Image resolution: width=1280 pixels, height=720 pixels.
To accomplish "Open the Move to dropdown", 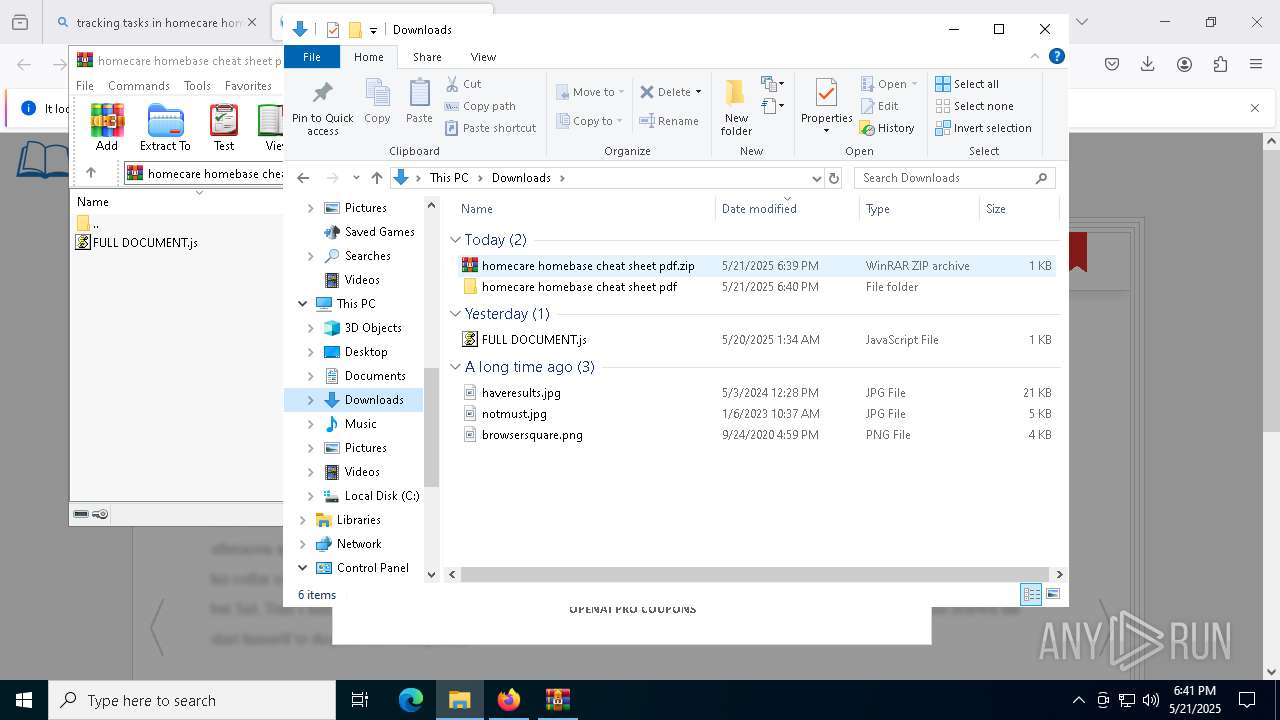I will tap(590, 92).
